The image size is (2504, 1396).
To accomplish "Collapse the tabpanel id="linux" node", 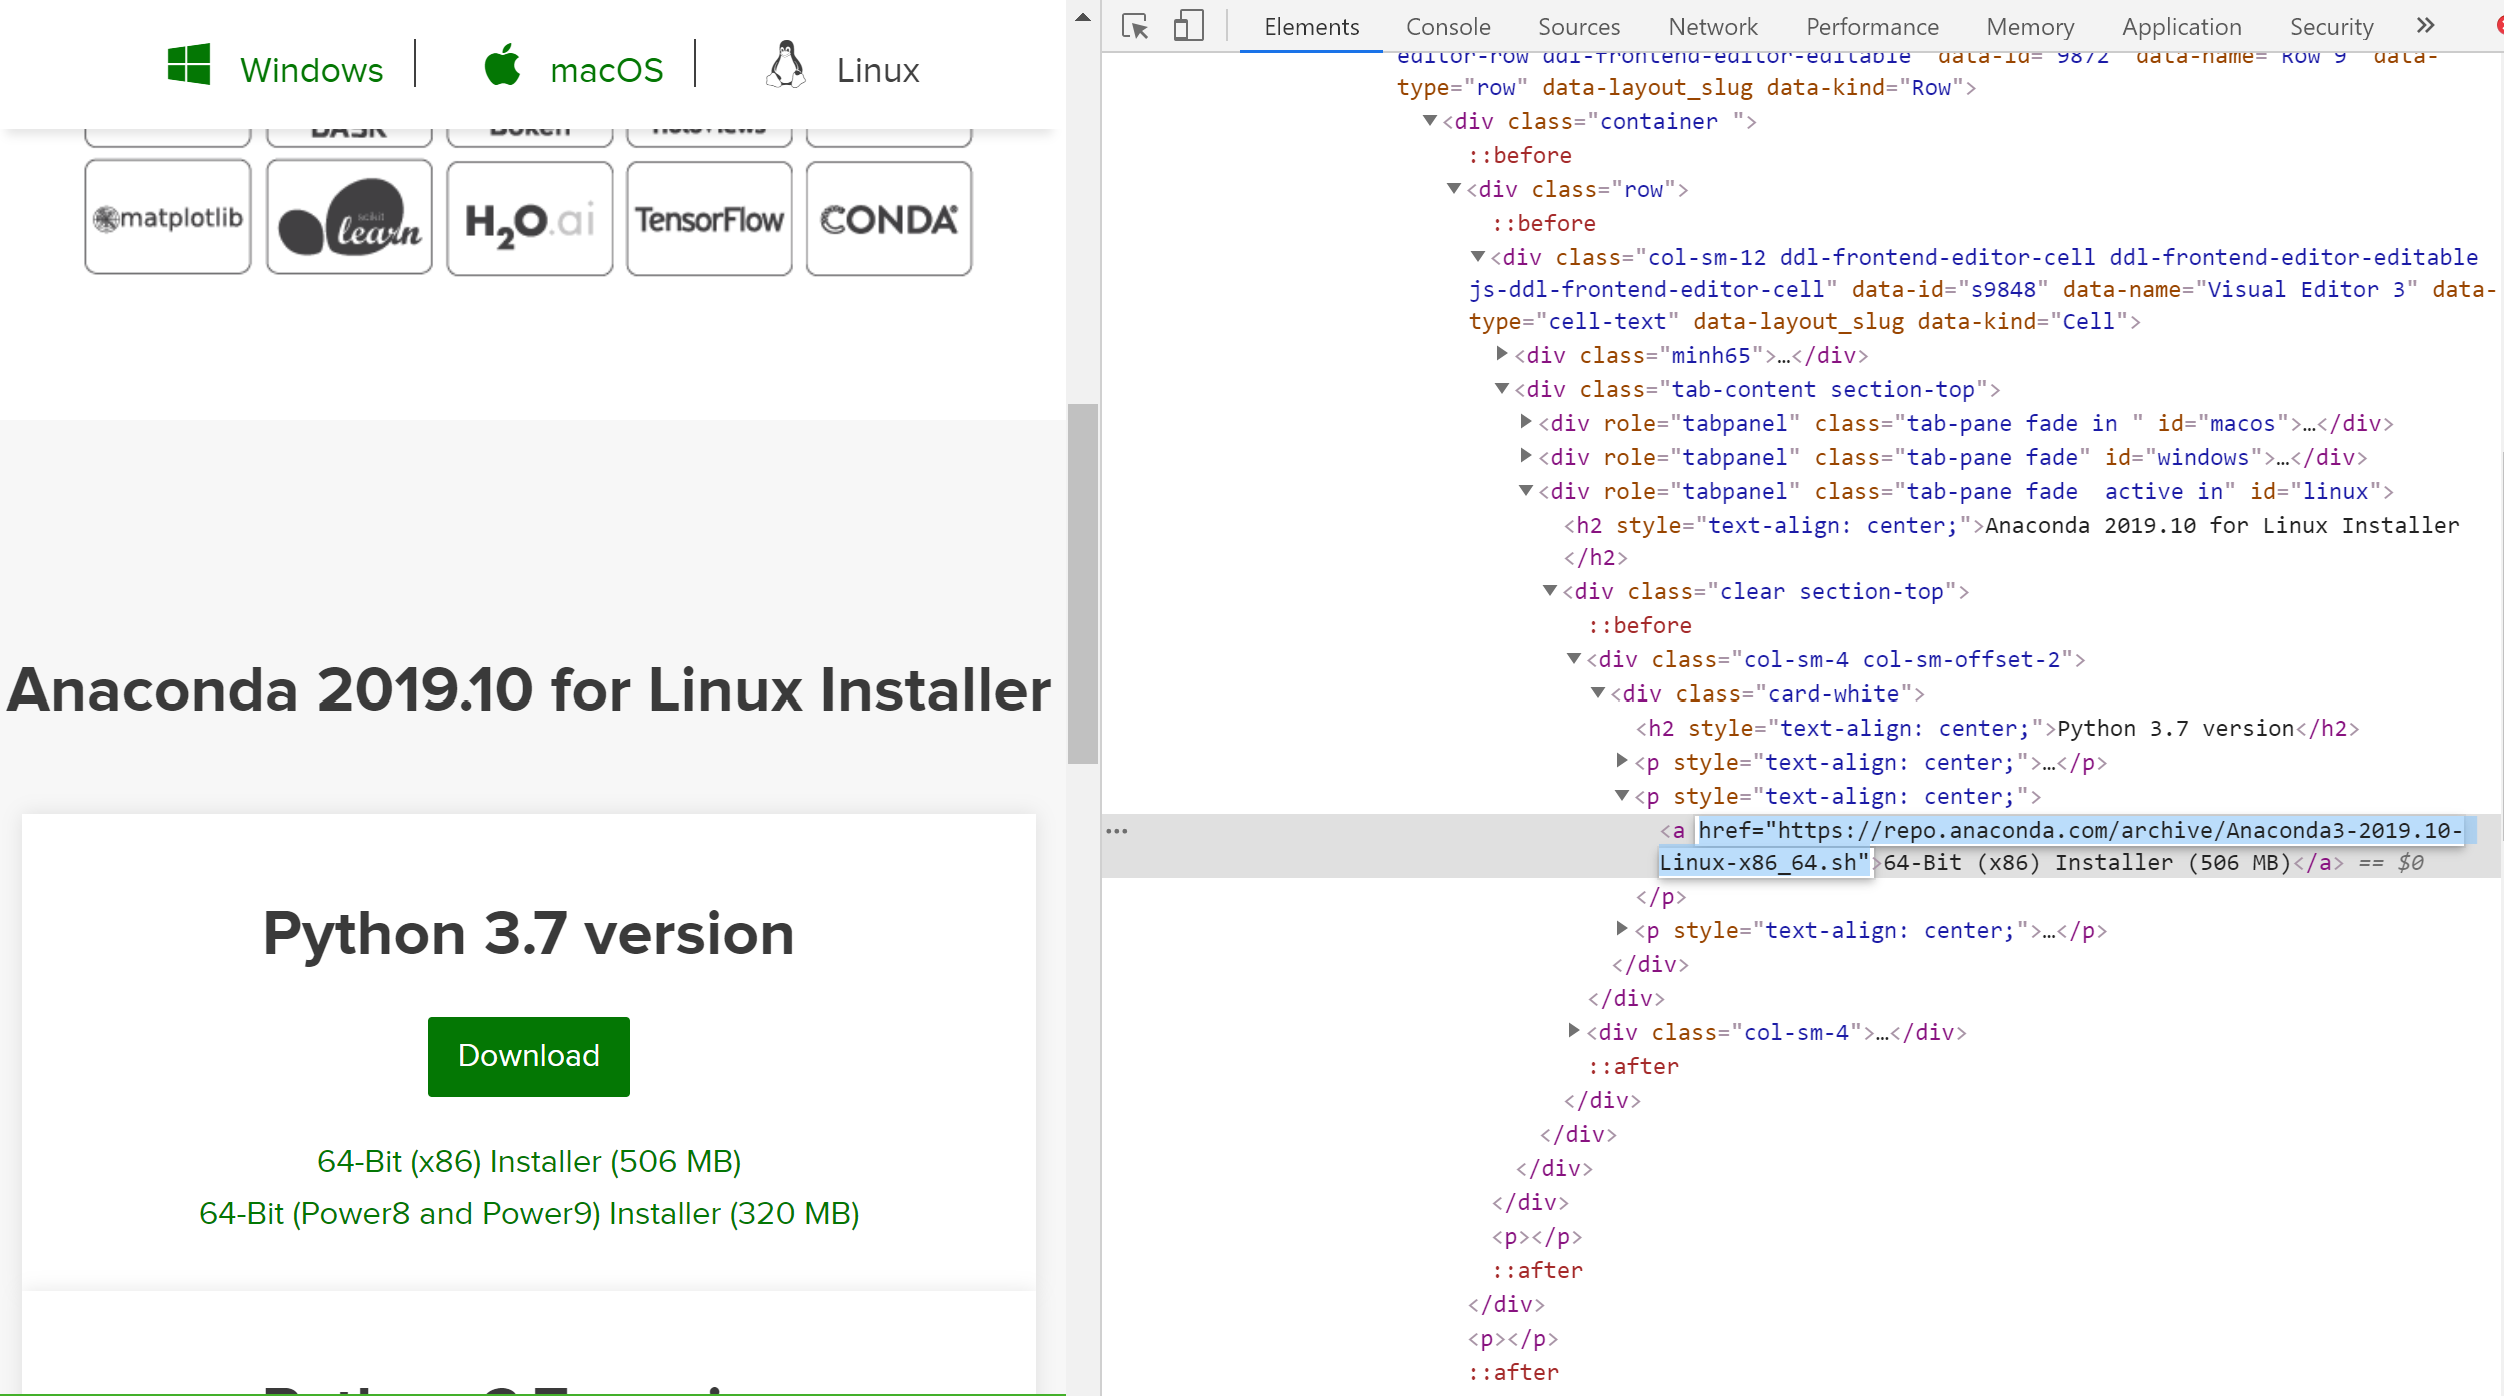I will click(1526, 491).
